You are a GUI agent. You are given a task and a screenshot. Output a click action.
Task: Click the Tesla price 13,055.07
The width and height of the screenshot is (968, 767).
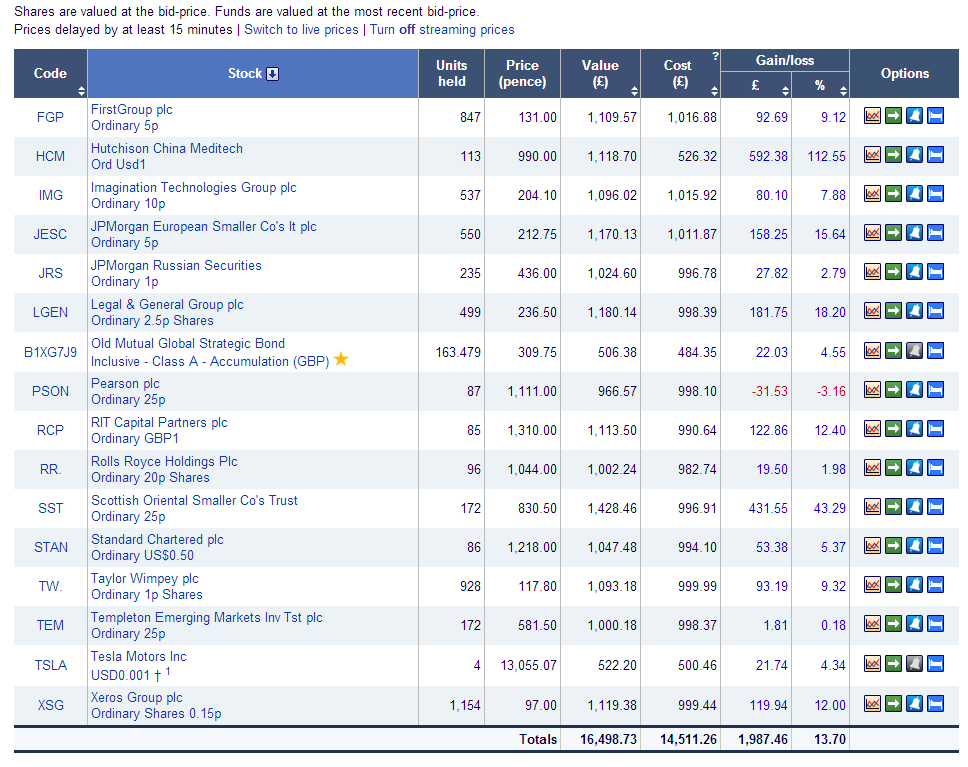(x=528, y=665)
